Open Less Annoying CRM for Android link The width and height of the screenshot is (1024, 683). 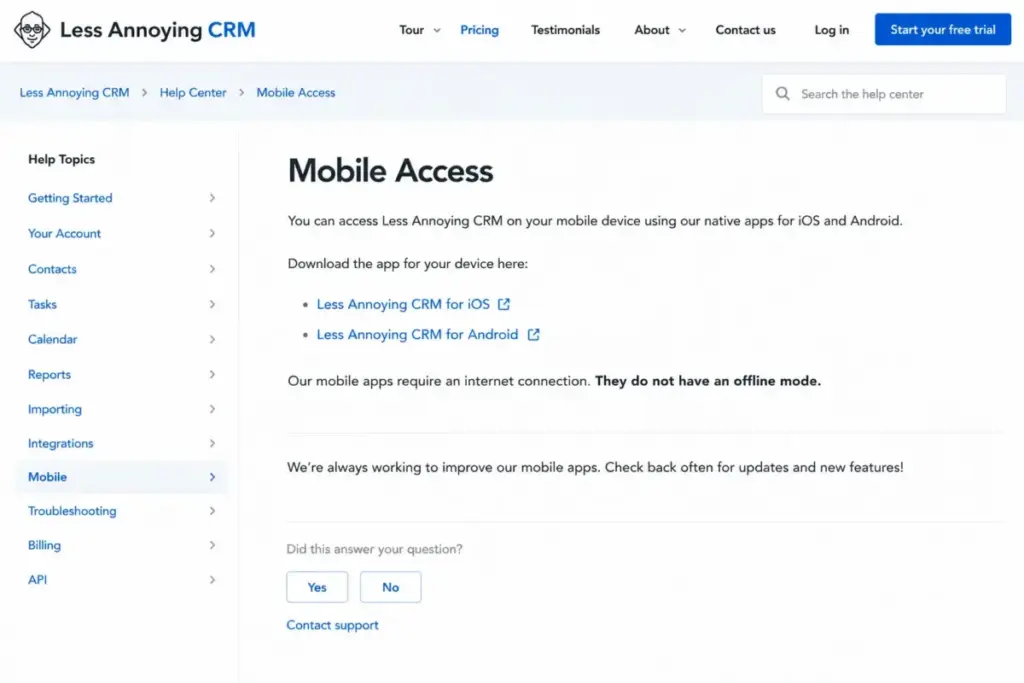click(x=417, y=334)
